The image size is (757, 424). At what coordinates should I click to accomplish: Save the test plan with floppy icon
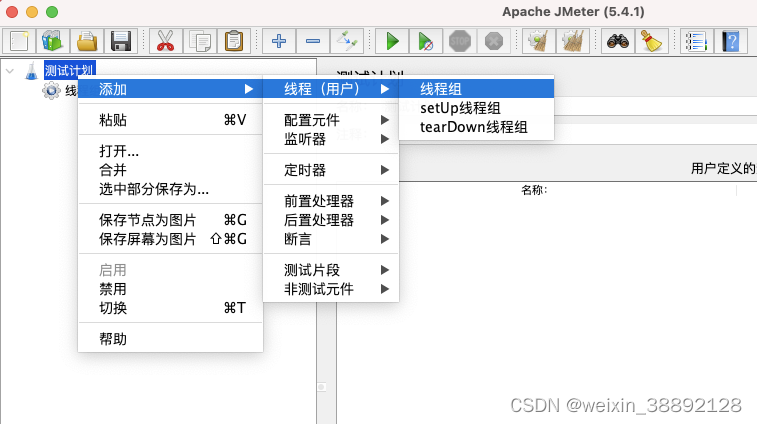pyautogui.click(x=121, y=41)
